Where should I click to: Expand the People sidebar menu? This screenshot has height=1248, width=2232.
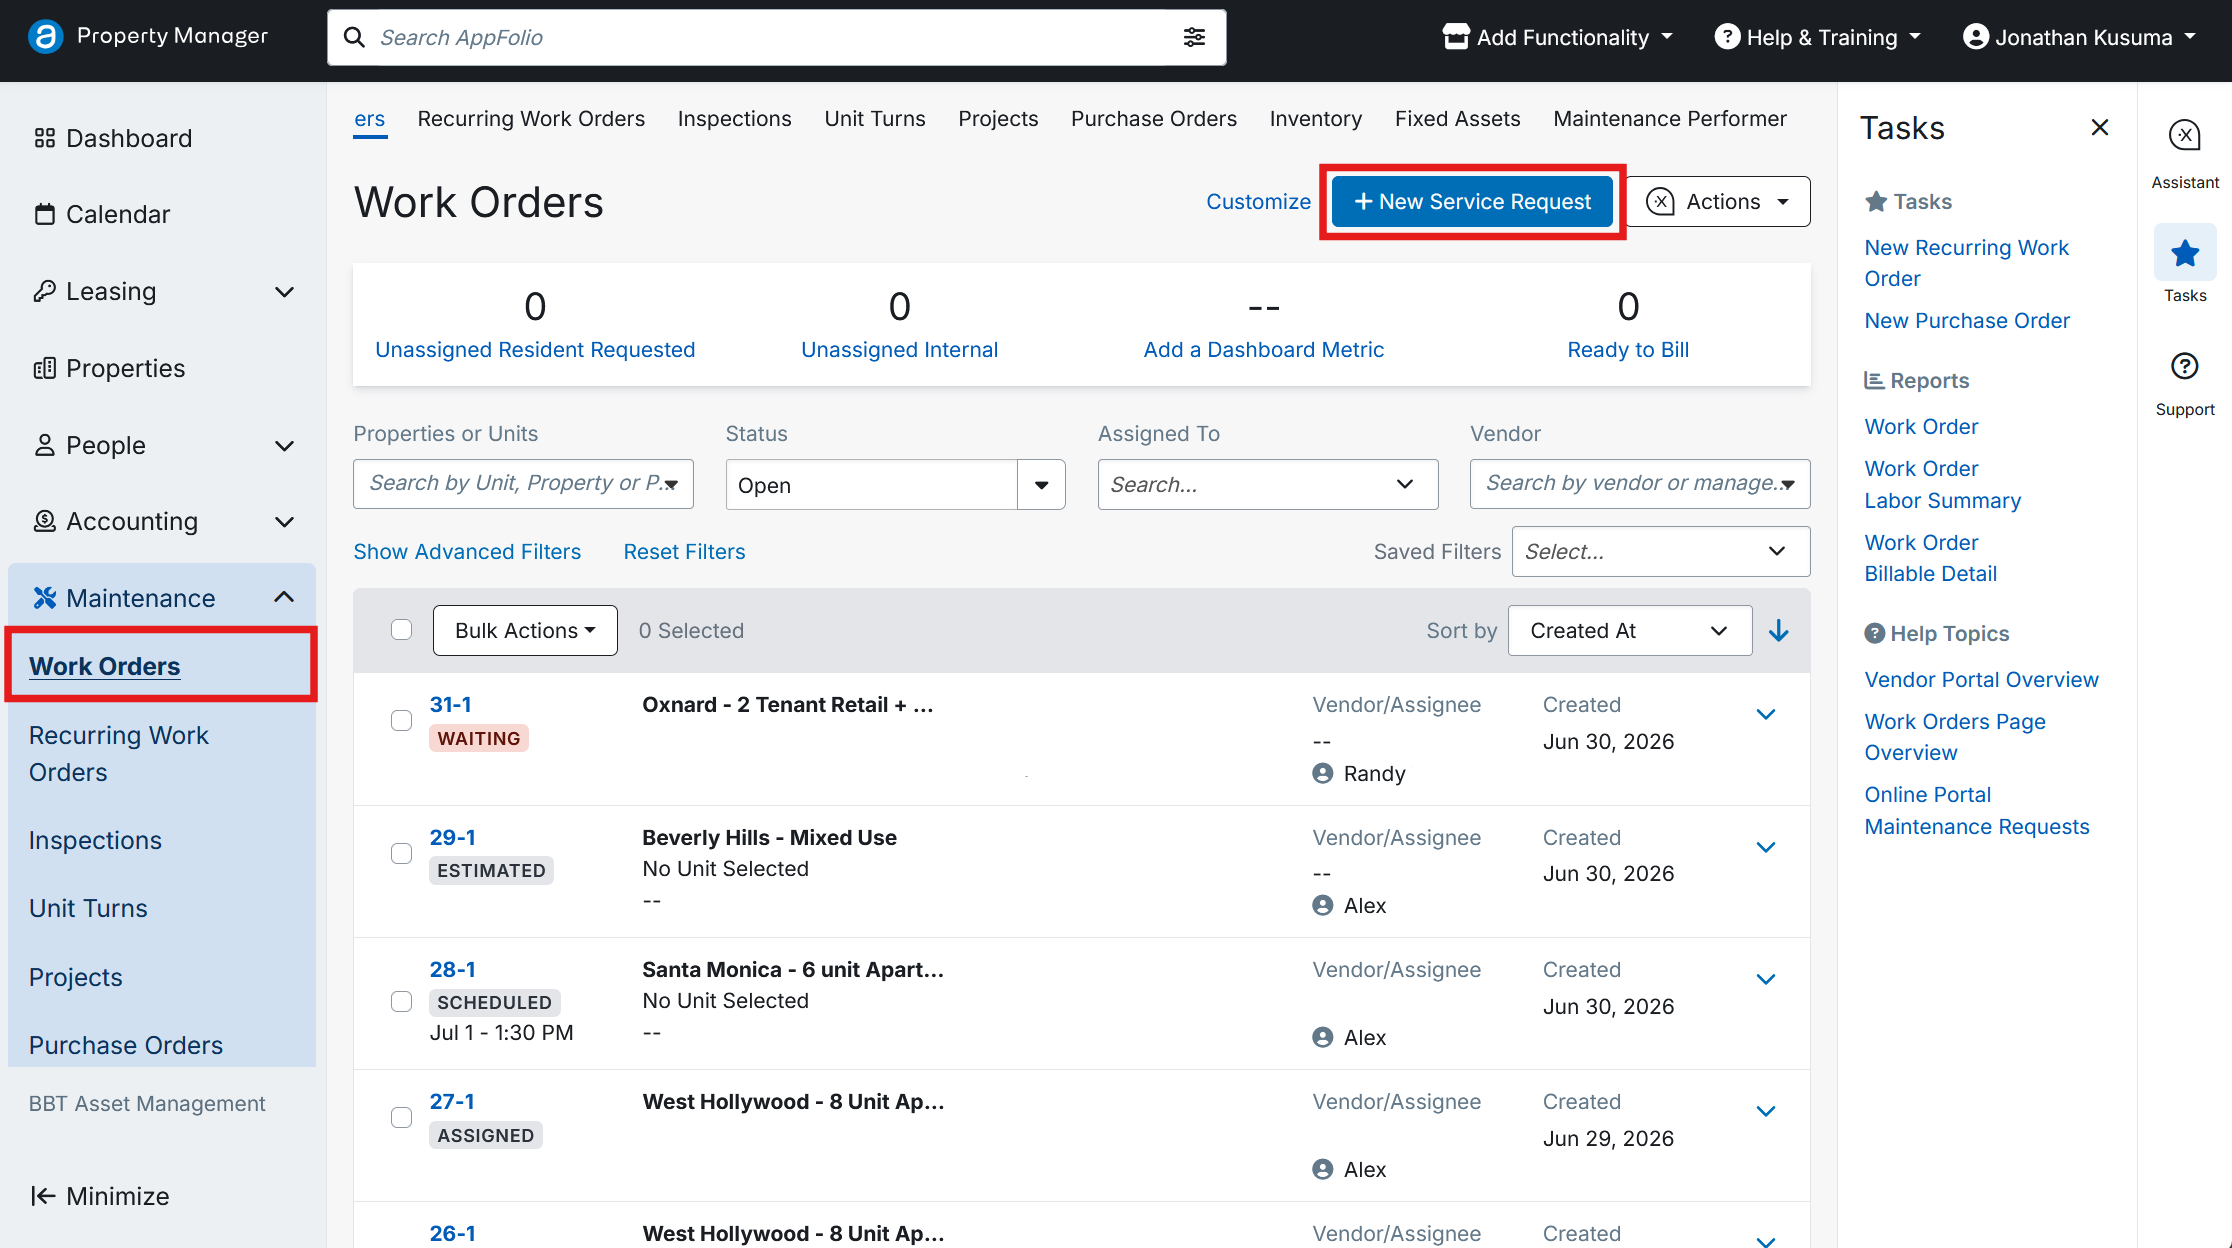tap(284, 446)
